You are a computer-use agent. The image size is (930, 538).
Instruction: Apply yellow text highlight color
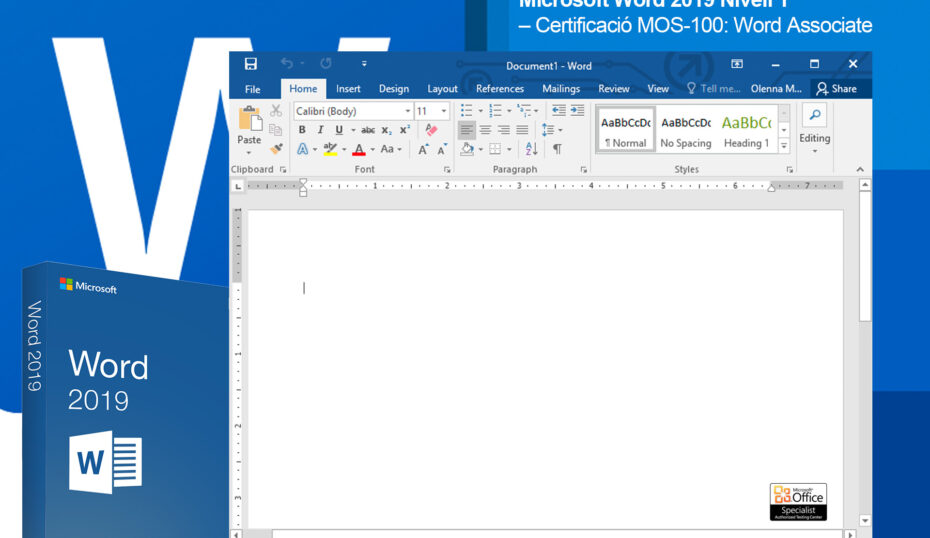330,149
